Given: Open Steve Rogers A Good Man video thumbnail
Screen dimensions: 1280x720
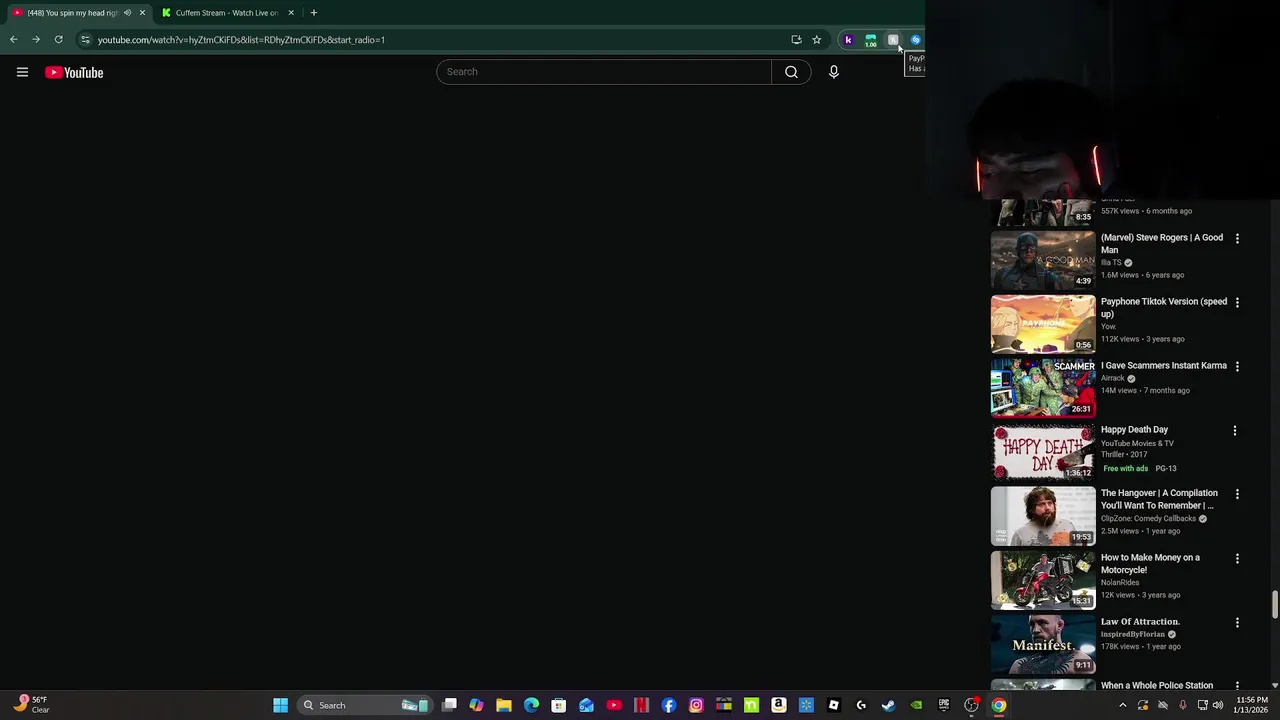Looking at the screenshot, I should pos(1043,259).
